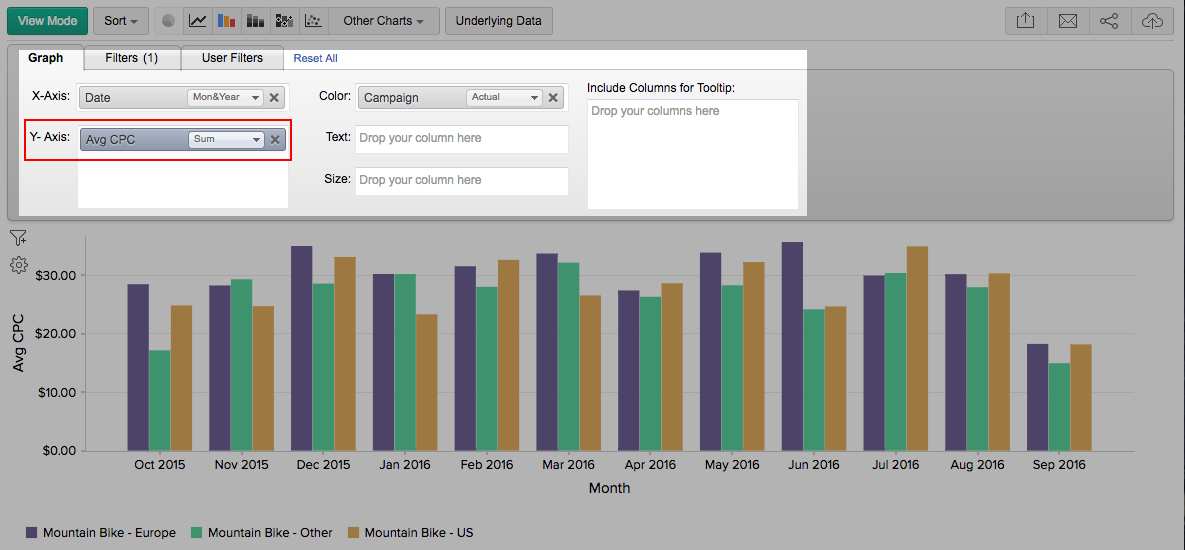Click the cloud upload publish icon

(1152, 21)
